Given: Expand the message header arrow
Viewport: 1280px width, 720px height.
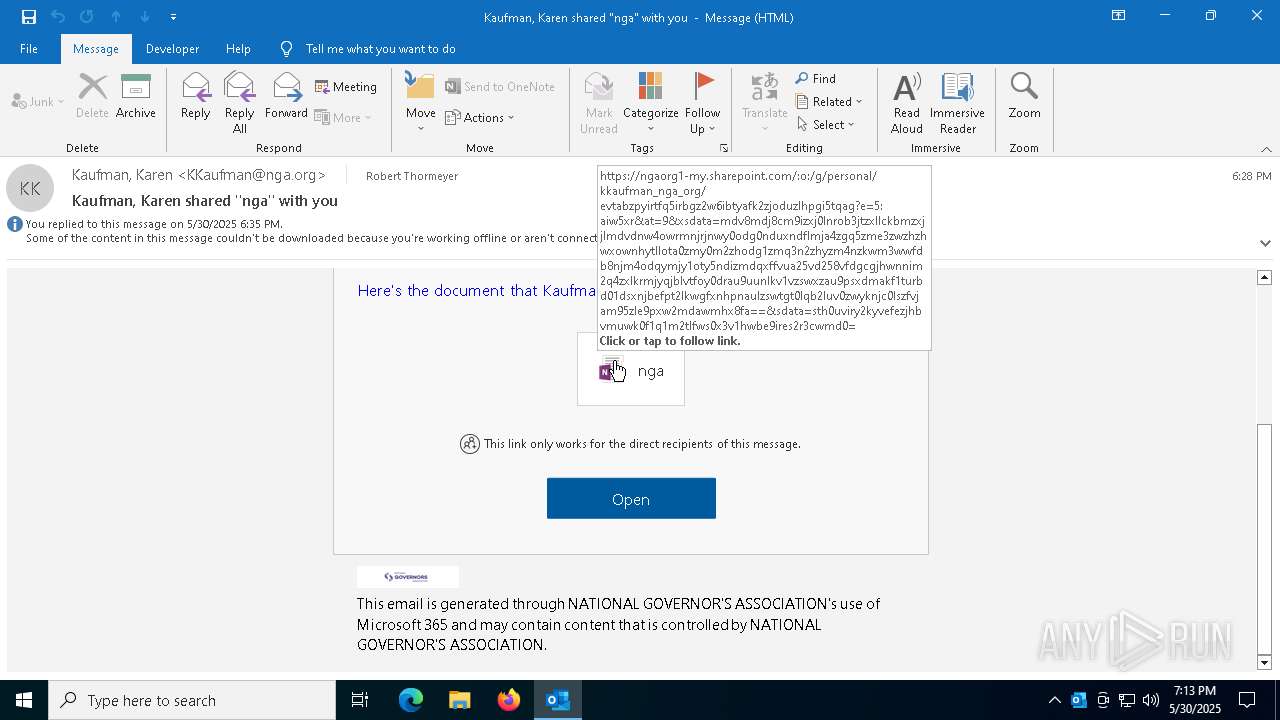Looking at the screenshot, I should 1265,243.
